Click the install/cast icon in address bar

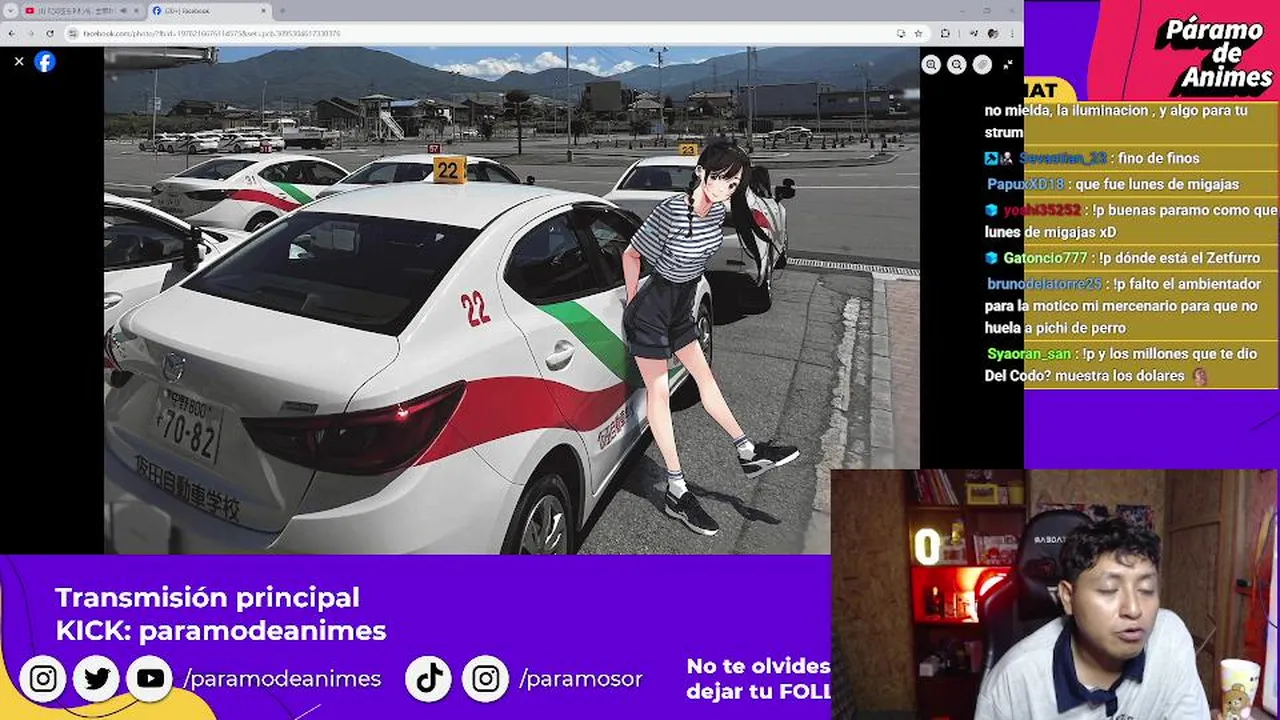pos(901,33)
